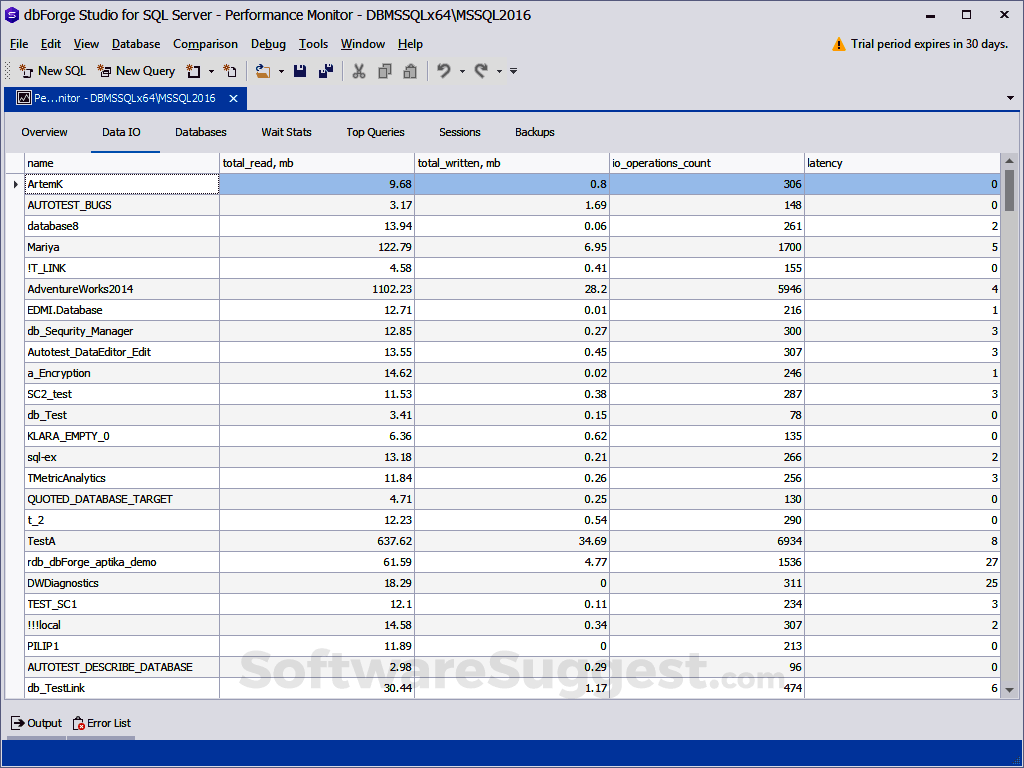Click the Undo arrow icon
Image resolution: width=1024 pixels, height=768 pixels.
(x=442, y=71)
